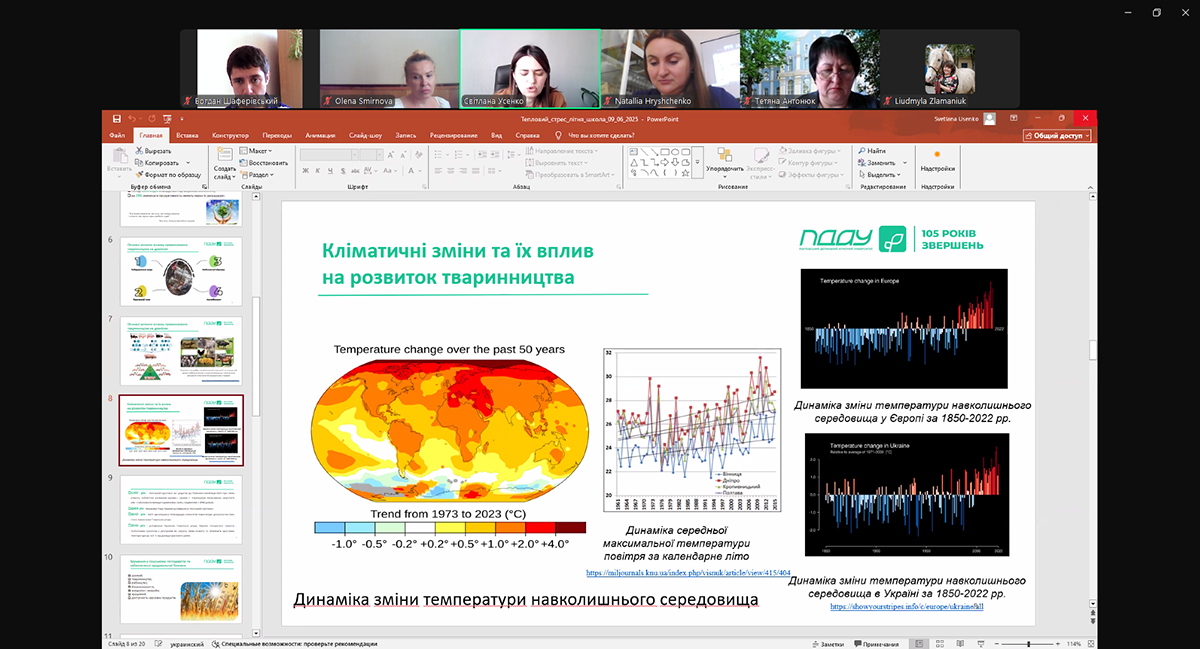Open the showyourstripes.info Ukraine link

tap(907, 606)
